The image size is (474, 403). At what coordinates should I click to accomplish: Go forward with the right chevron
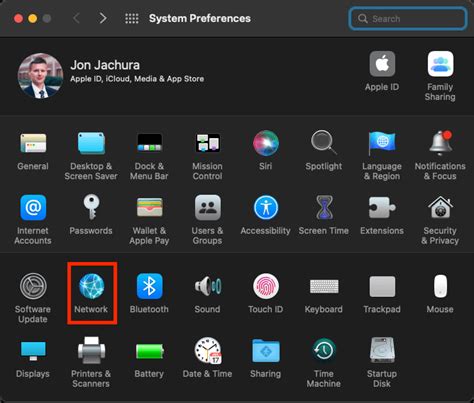tap(103, 18)
